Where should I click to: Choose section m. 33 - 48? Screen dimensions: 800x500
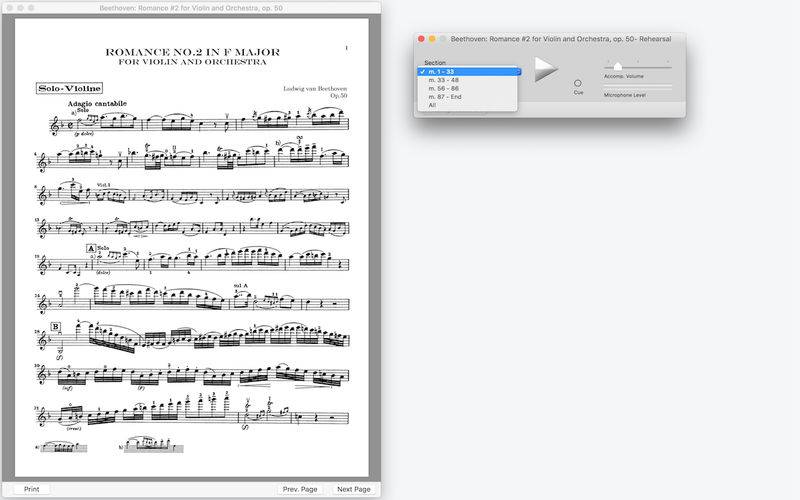pyautogui.click(x=444, y=80)
